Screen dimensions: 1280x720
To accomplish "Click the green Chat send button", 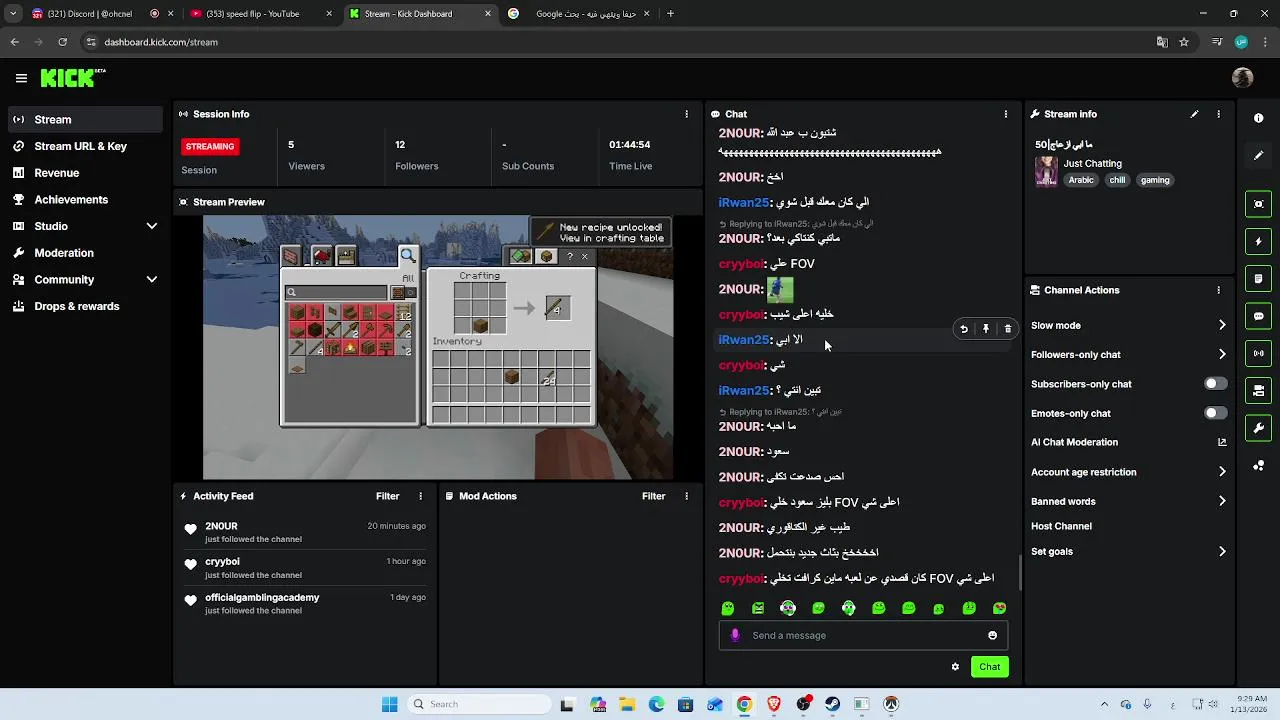I will pyautogui.click(x=989, y=667).
